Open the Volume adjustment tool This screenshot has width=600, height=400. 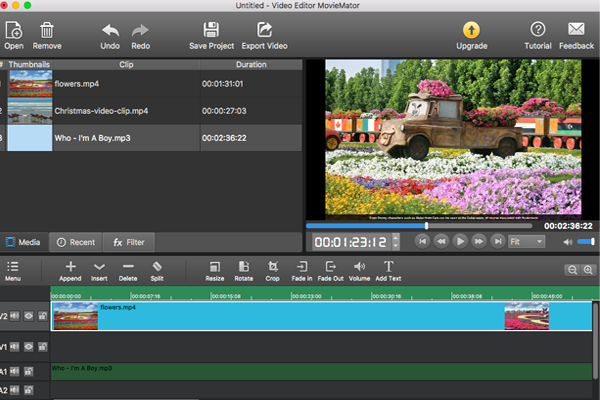[359, 271]
